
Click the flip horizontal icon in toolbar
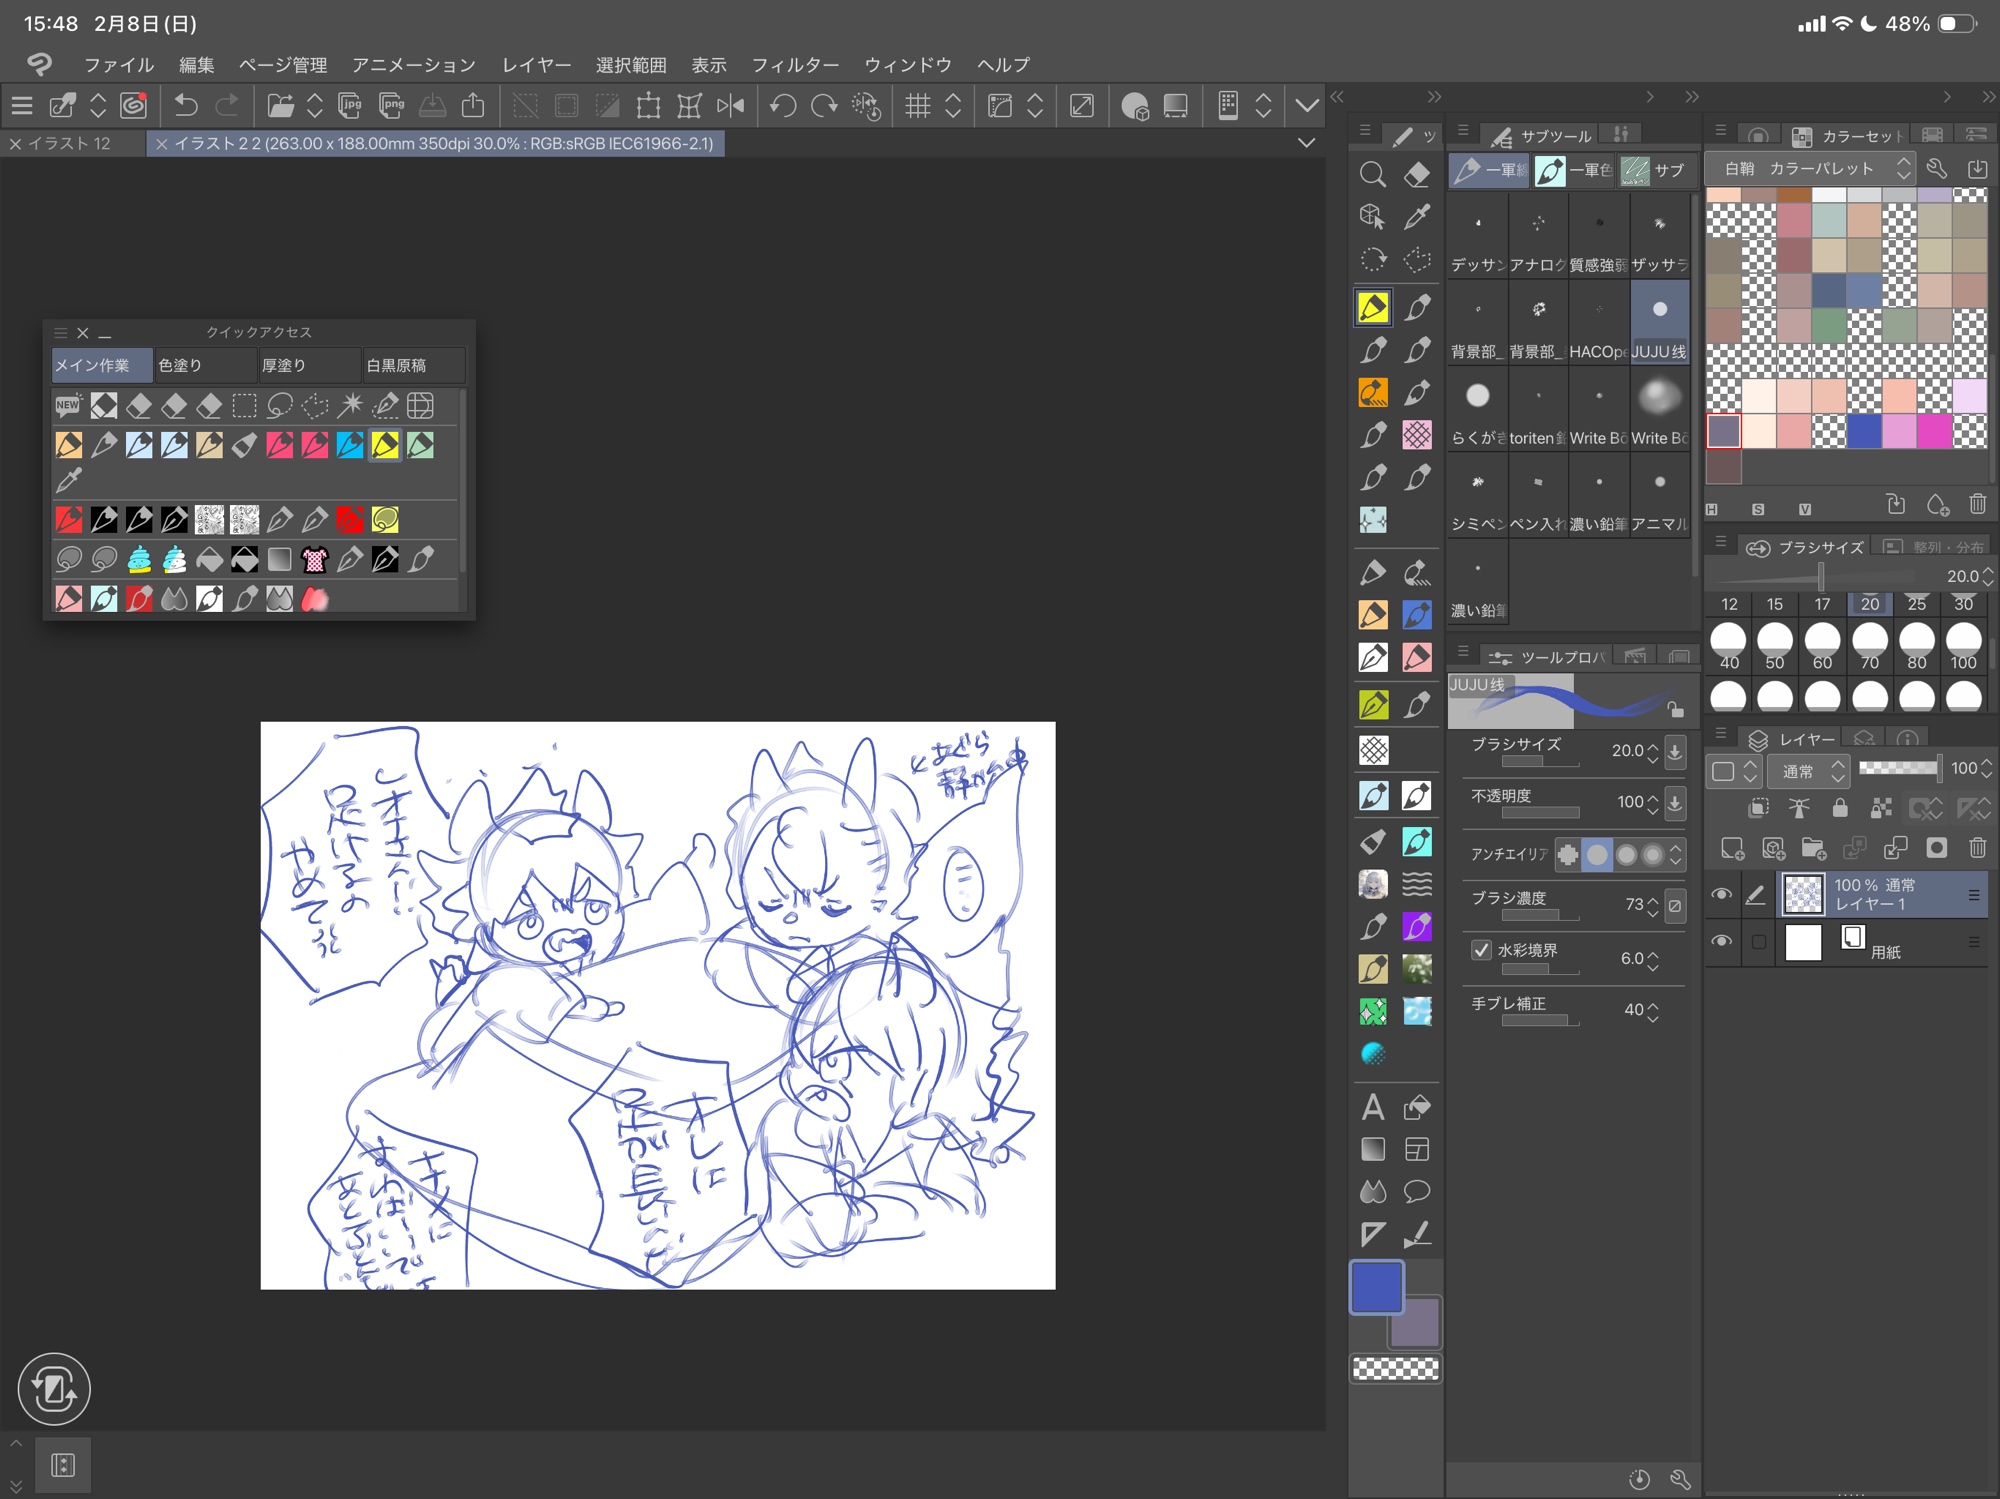click(731, 105)
